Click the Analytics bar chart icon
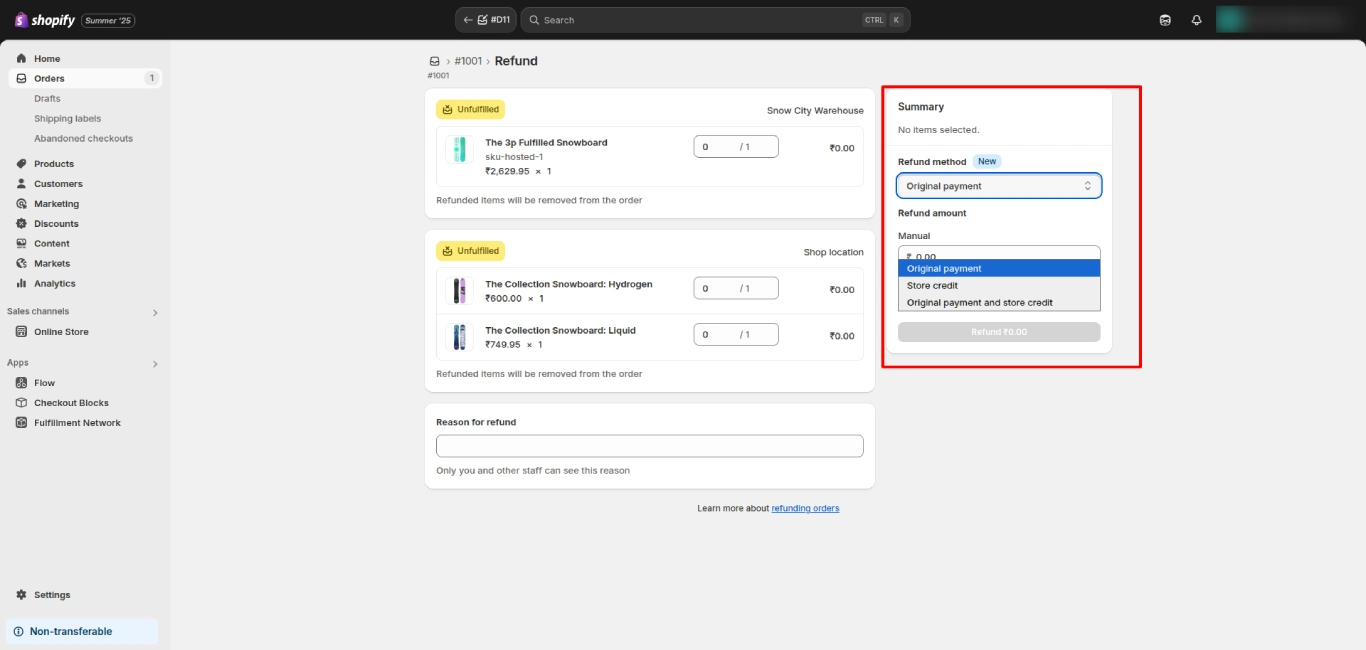The image size is (1366, 650). click(21, 284)
